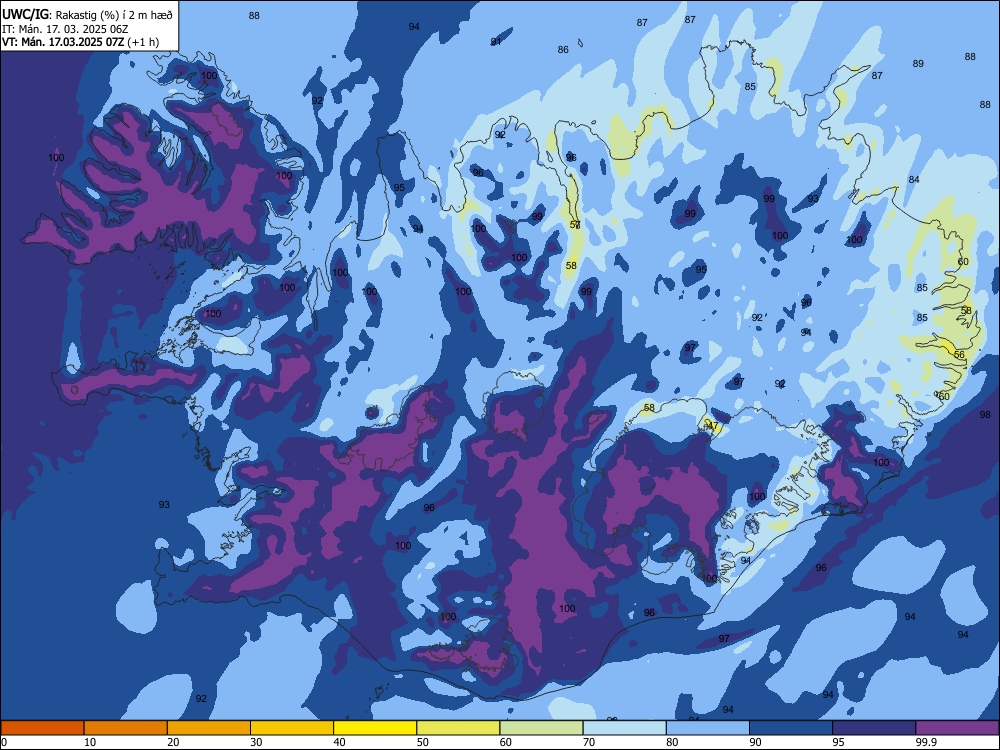The width and height of the screenshot is (1000, 750).
Task: Click the color bar tick label '90'
Action: pyautogui.click(x=755, y=742)
